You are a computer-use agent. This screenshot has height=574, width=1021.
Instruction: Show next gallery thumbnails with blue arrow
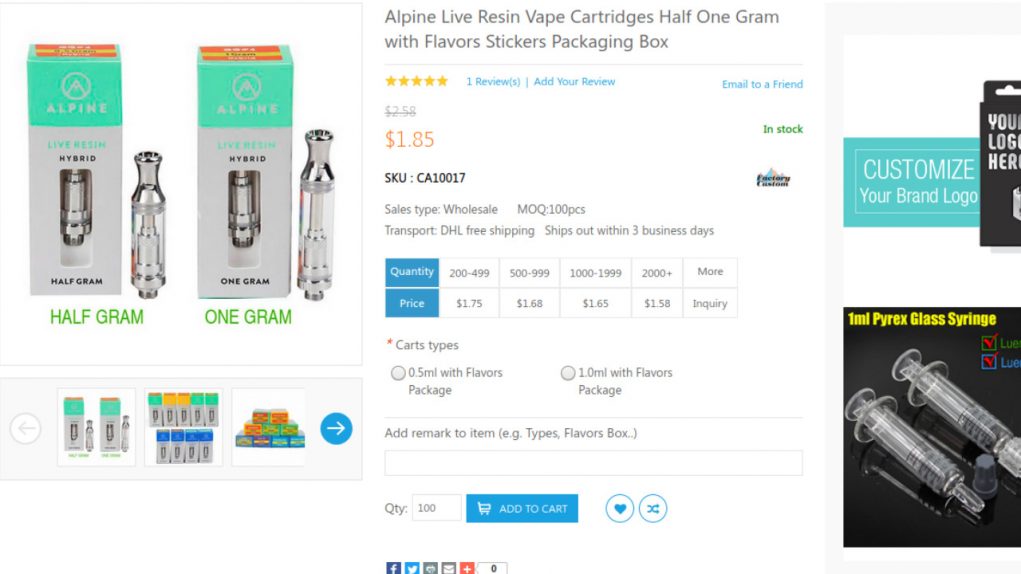point(336,429)
